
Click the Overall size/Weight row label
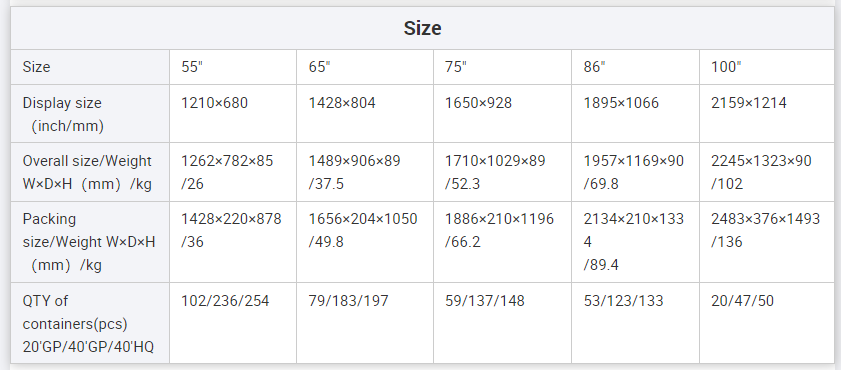[90, 172]
